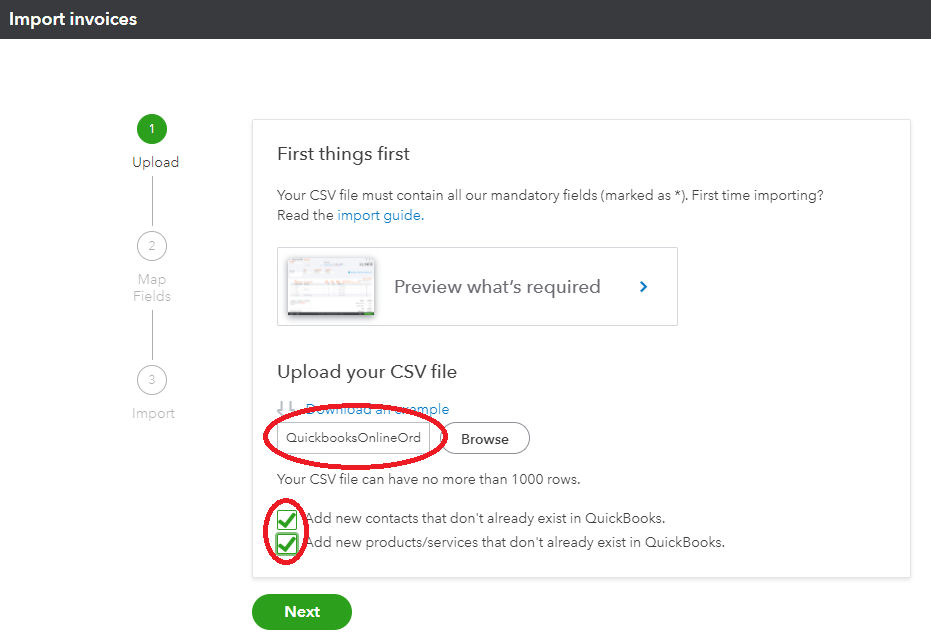Select the Upload step label
The height and width of the screenshot is (636, 931).
pos(156,162)
